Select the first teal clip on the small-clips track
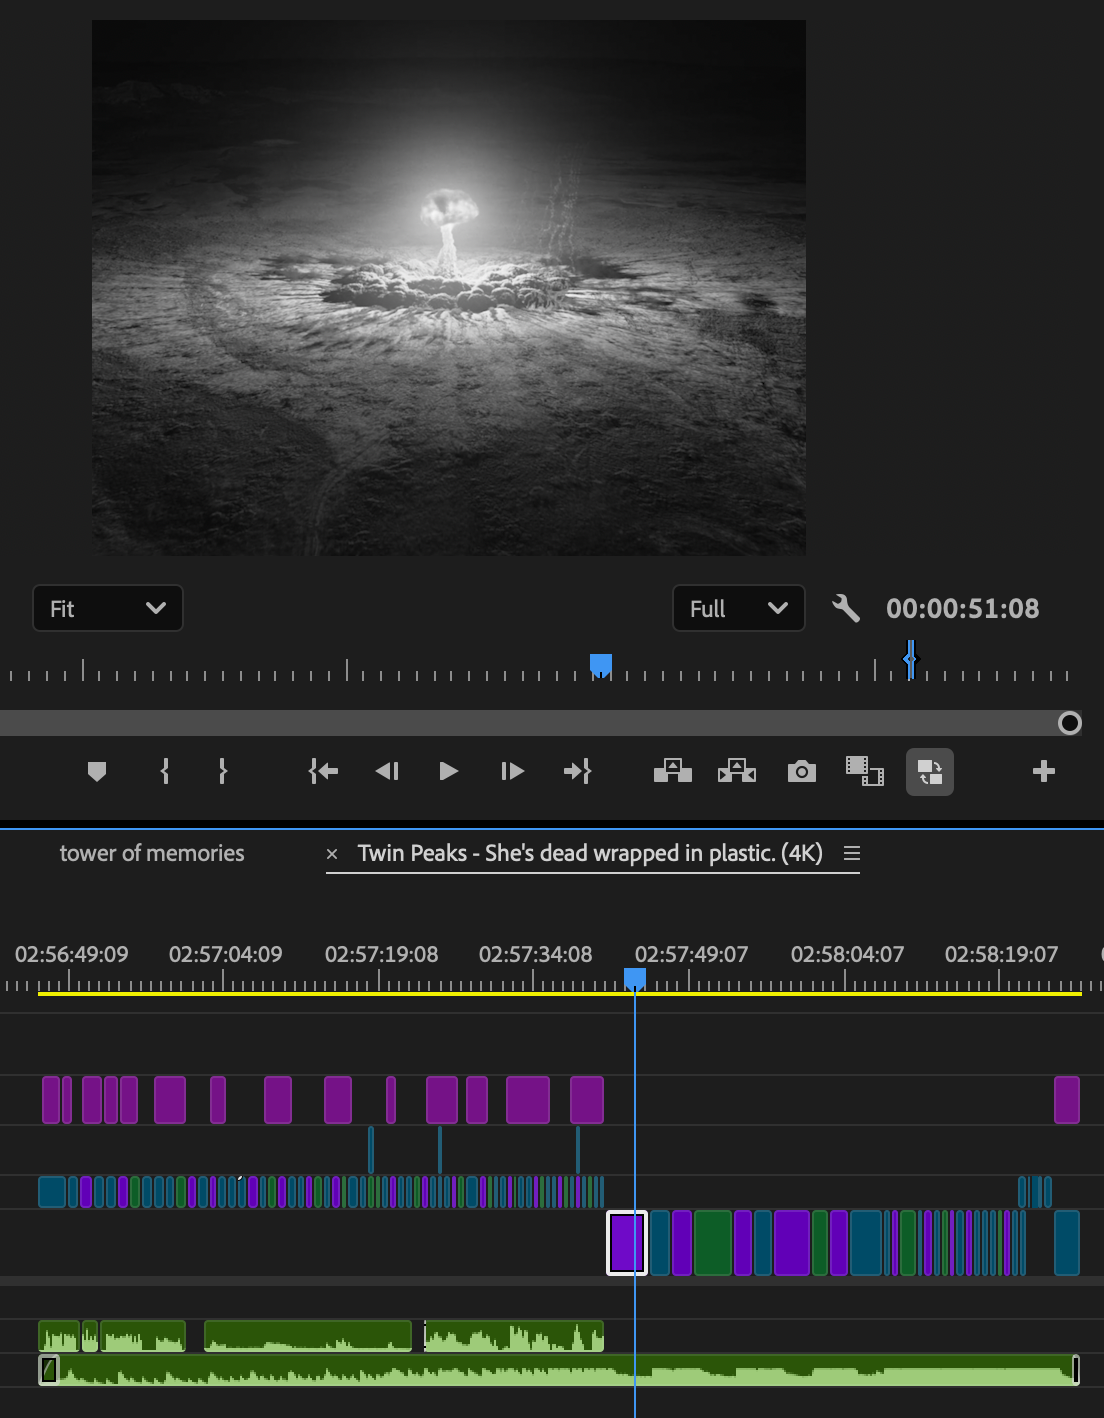 coord(52,1192)
